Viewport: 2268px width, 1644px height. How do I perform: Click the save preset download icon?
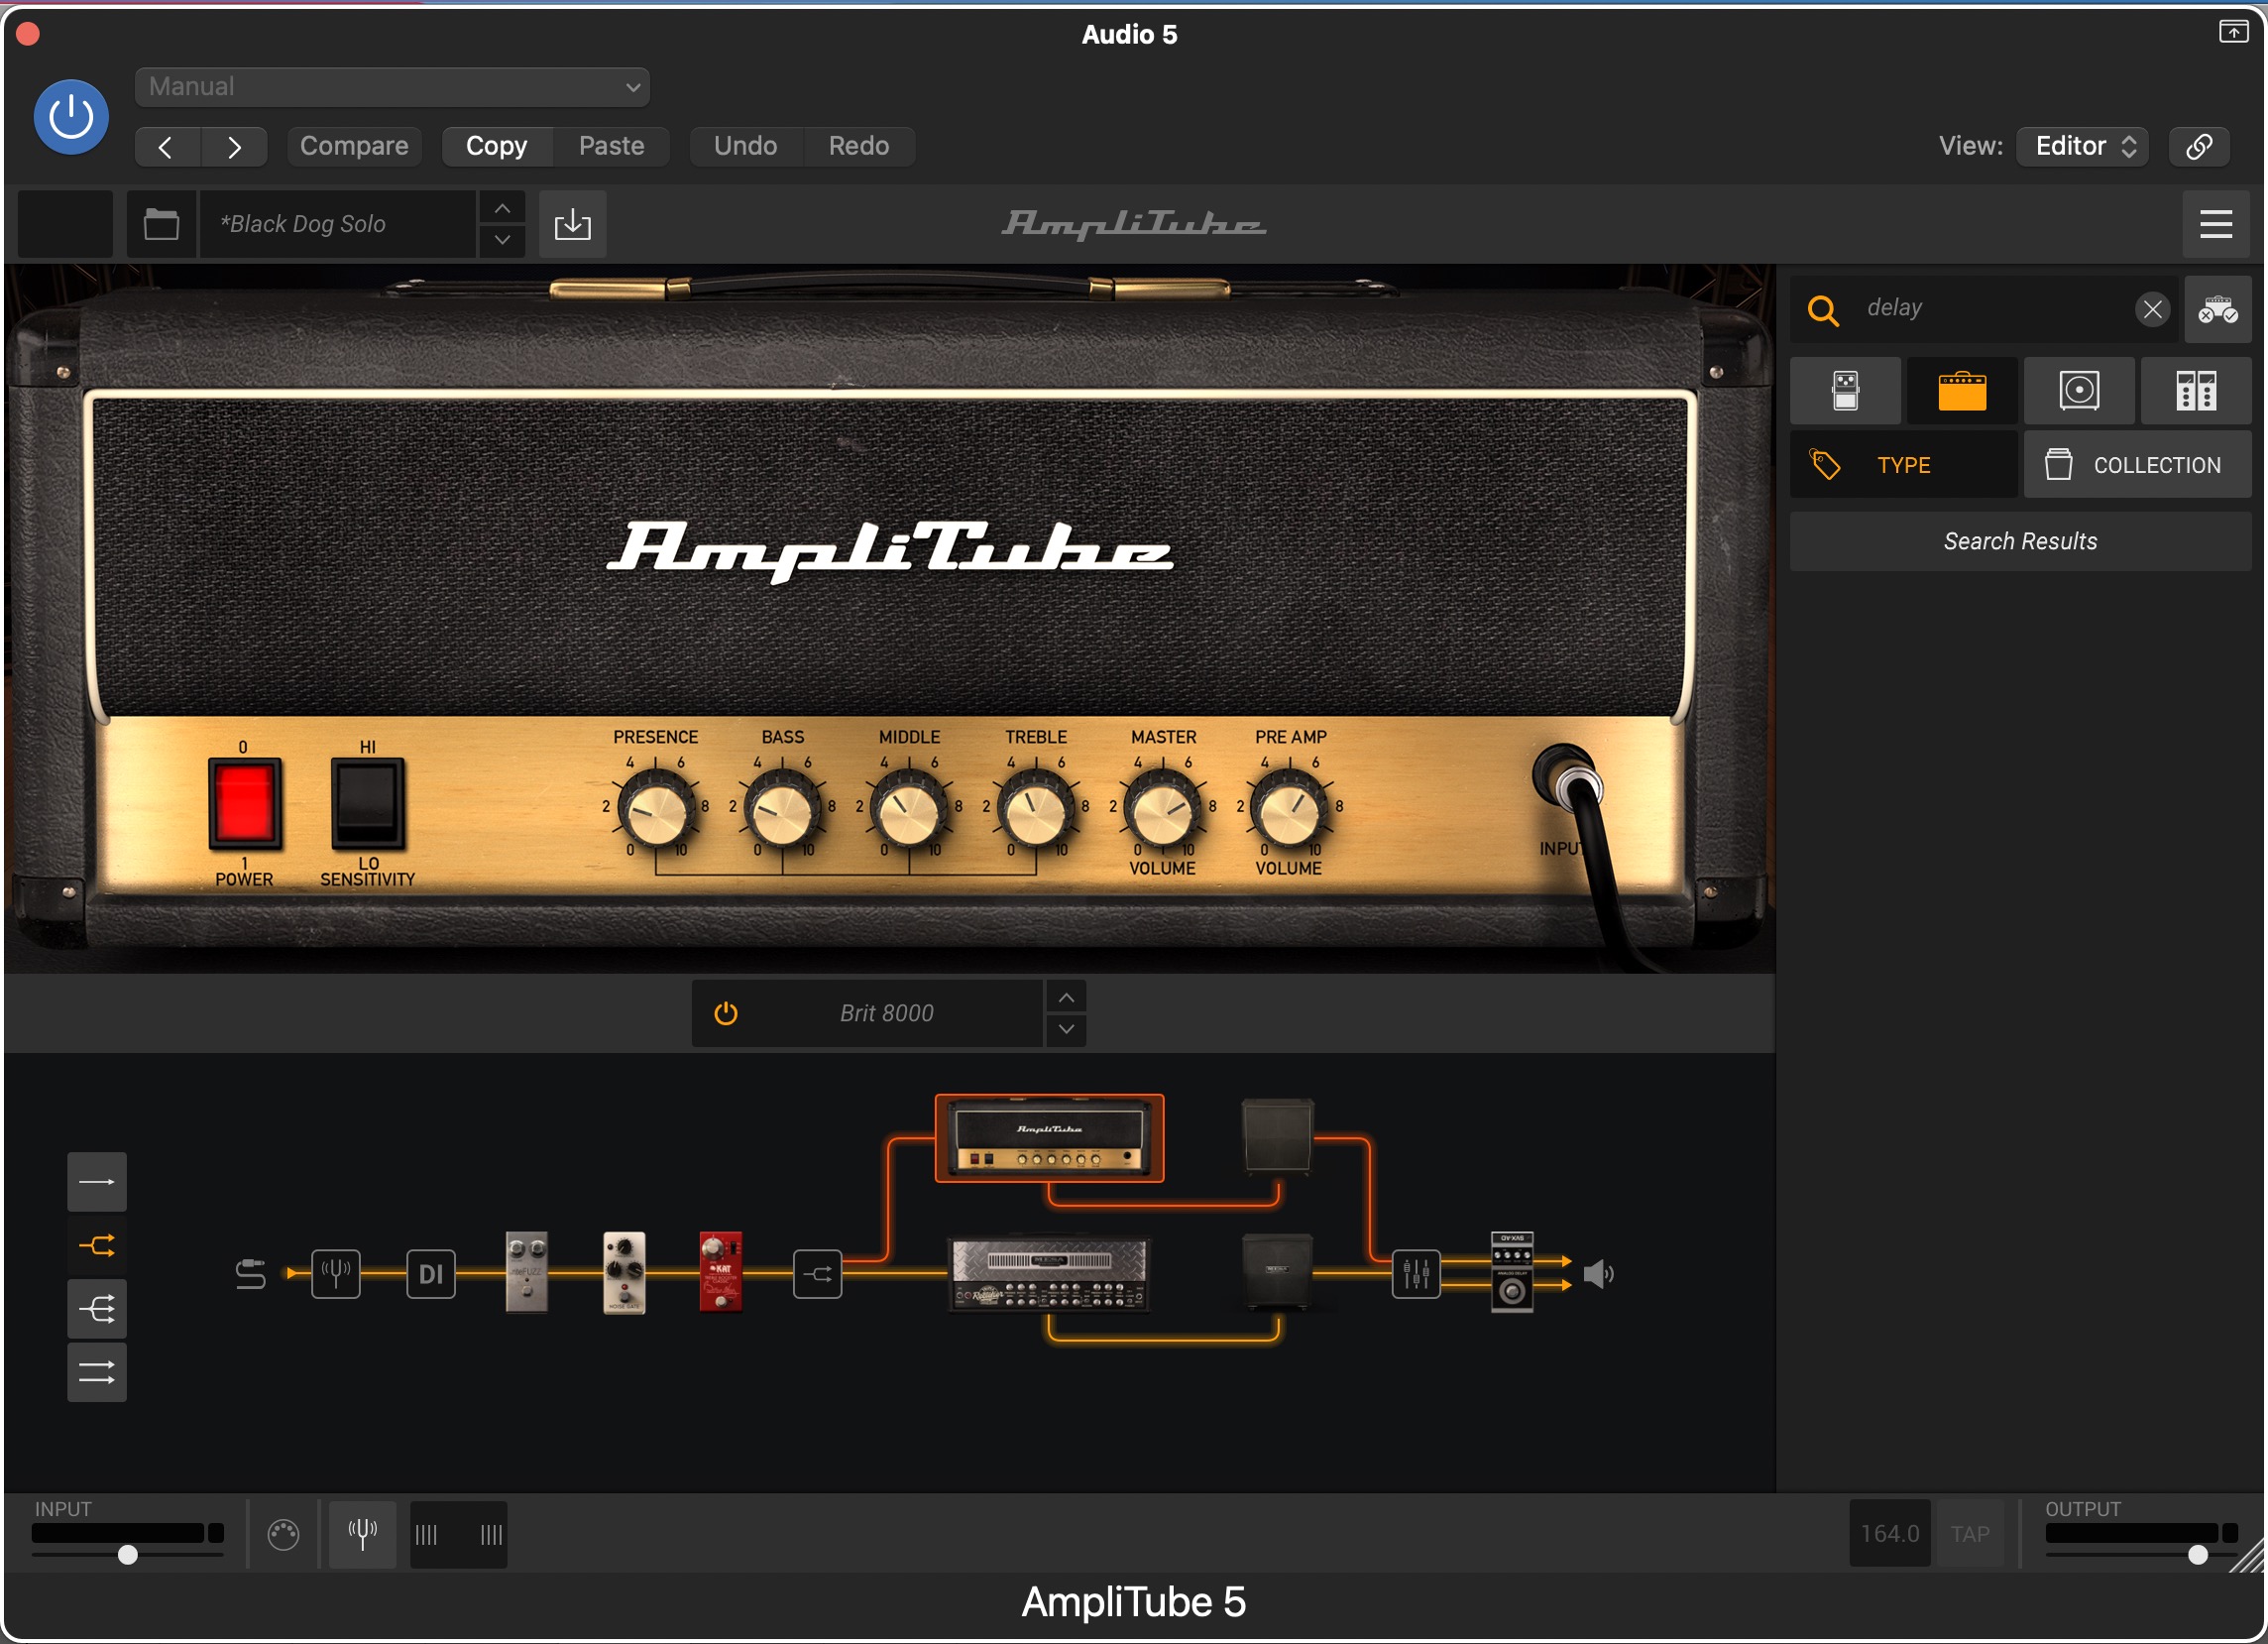pos(573,224)
